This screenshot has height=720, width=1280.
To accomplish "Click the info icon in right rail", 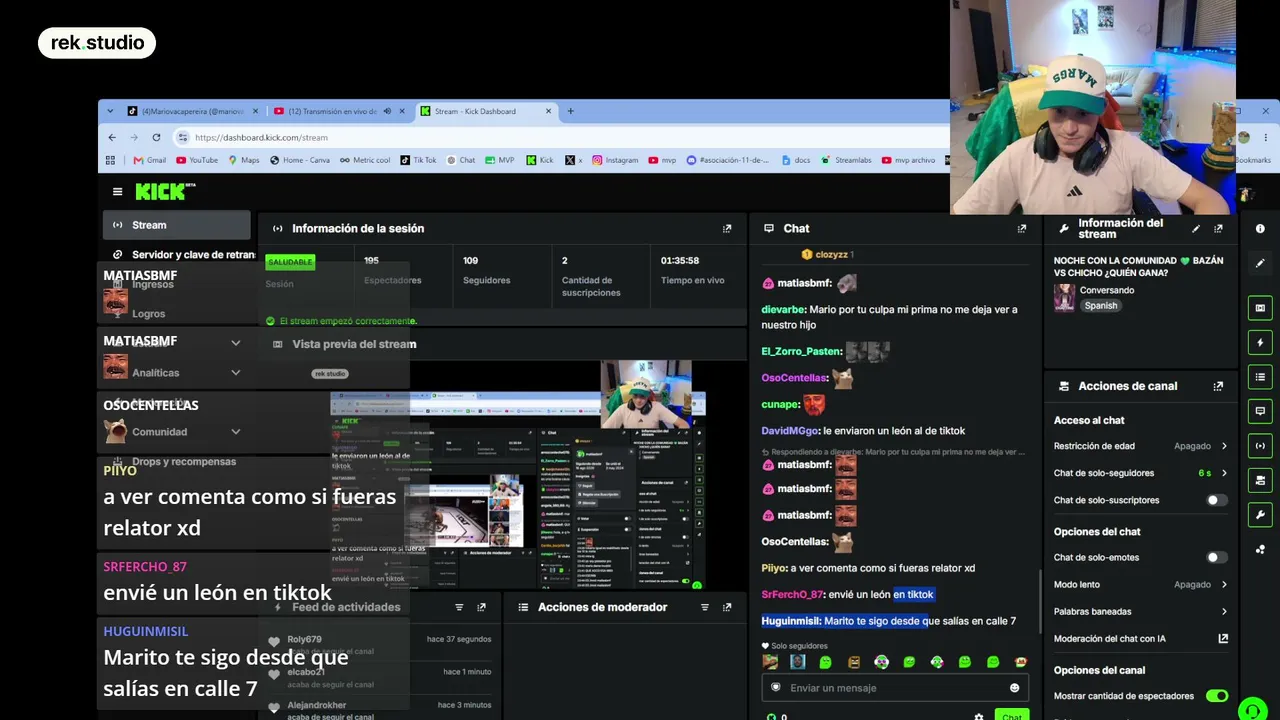I will click(1260, 229).
